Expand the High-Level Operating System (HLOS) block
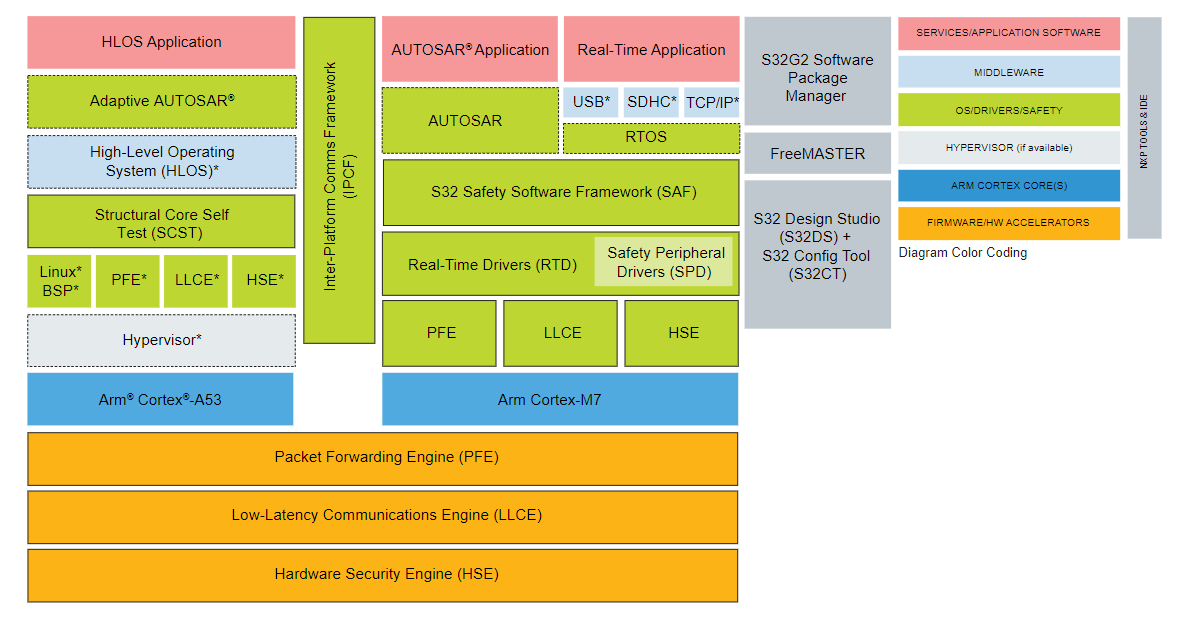 click(x=160, y=162)
